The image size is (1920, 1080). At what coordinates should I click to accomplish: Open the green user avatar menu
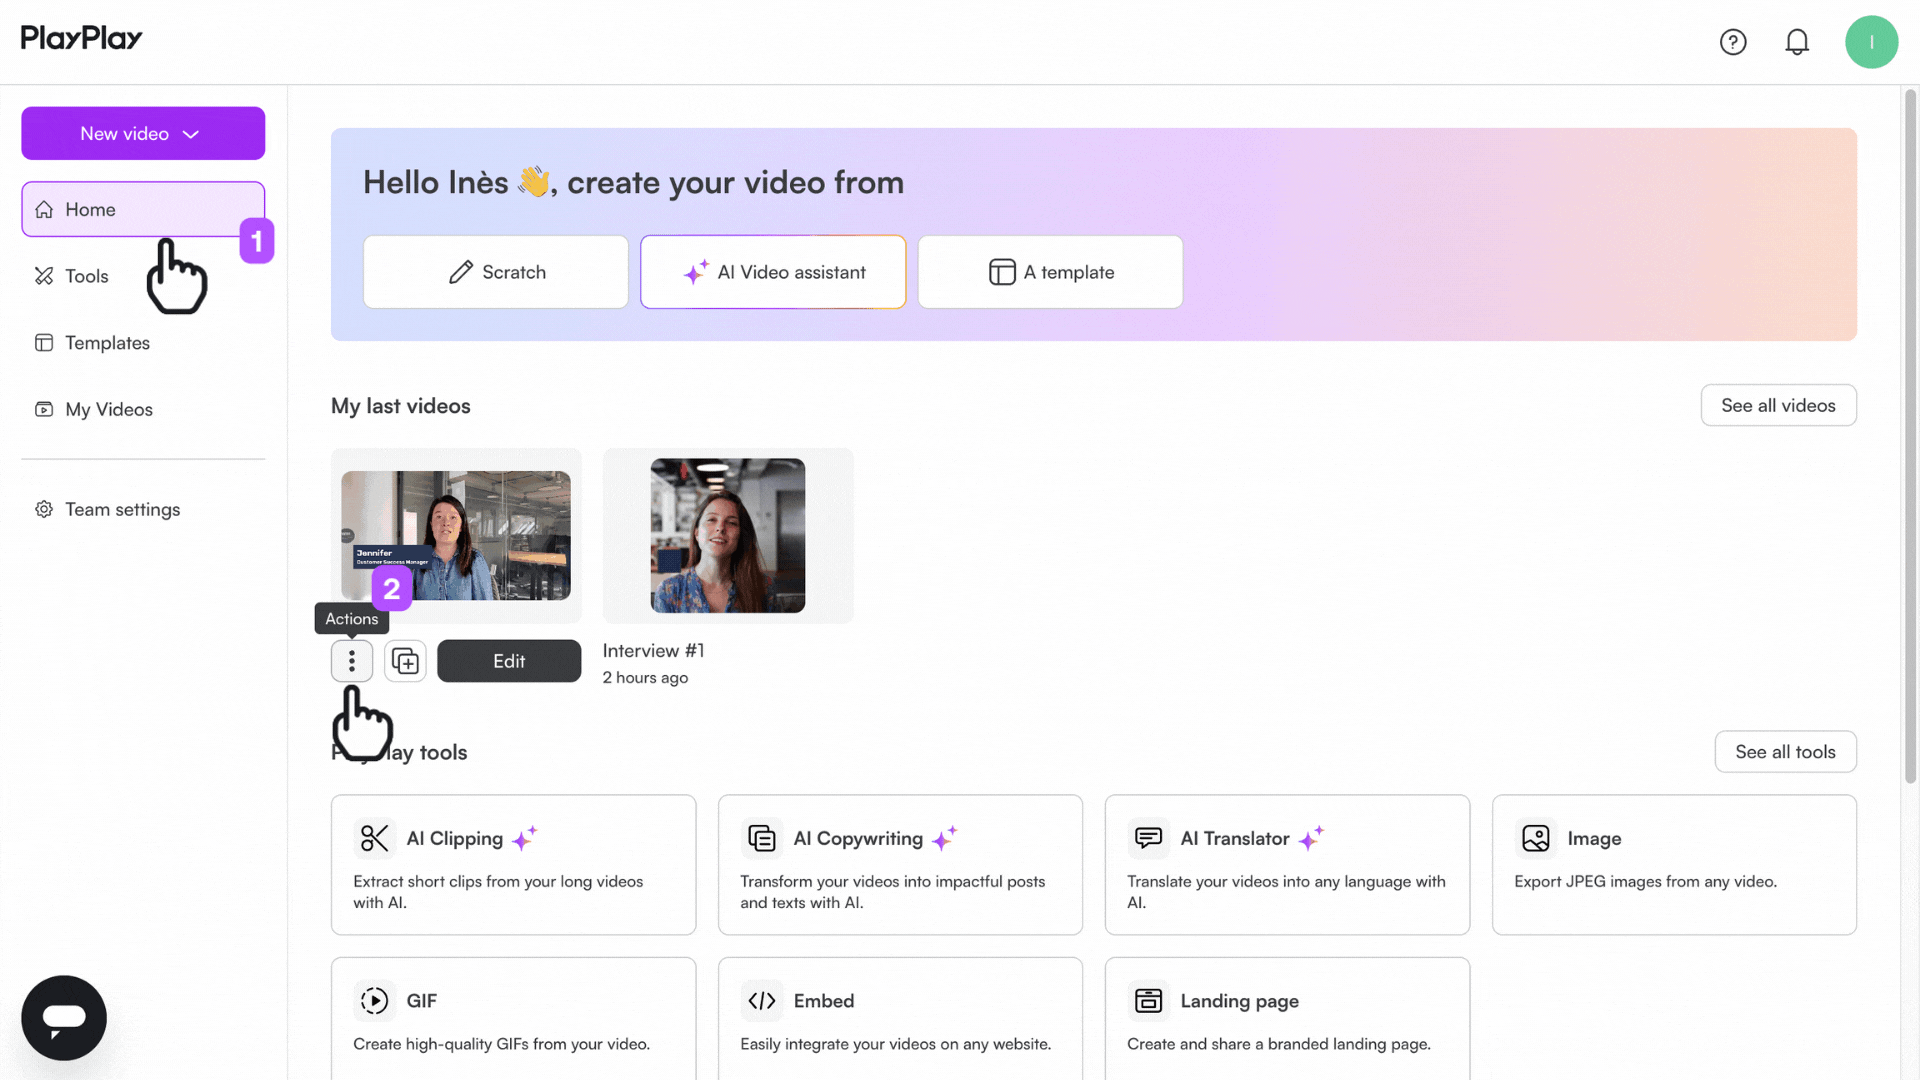click(x=1871, y=42)
